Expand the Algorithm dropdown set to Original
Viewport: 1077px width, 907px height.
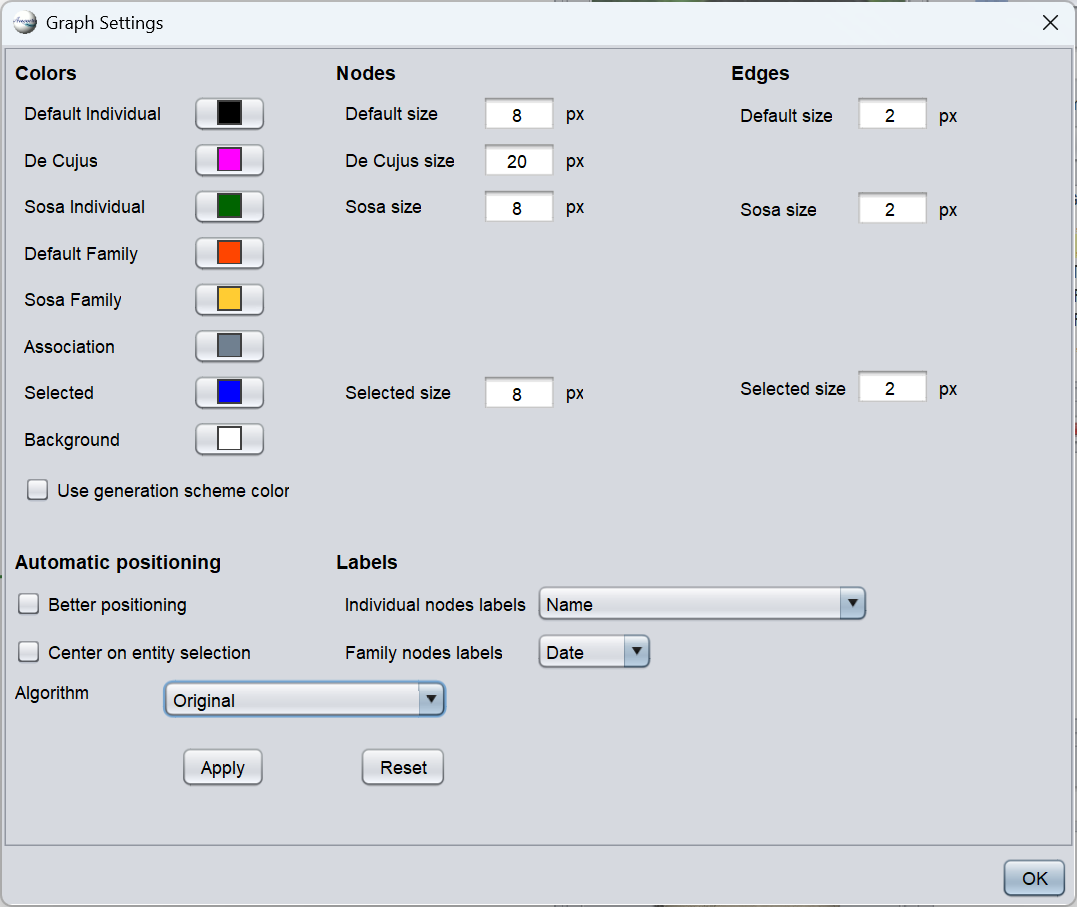304,700
